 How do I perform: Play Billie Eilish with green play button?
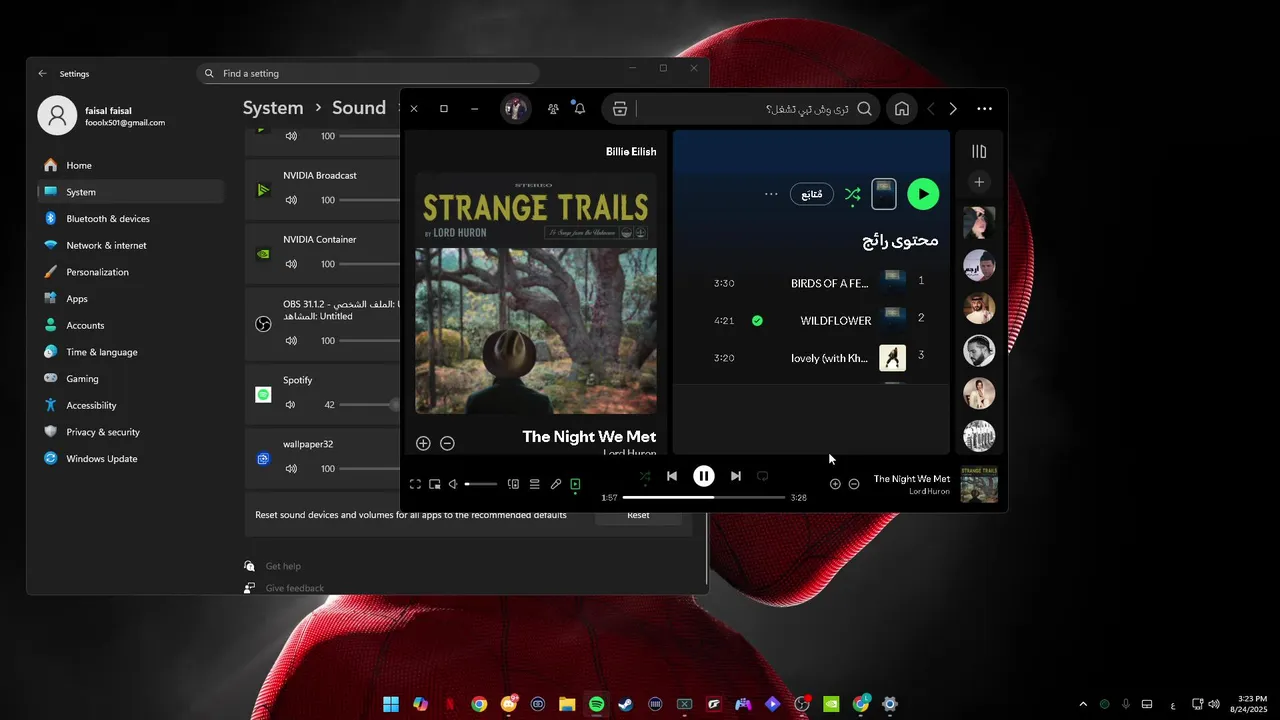(923, 194)
